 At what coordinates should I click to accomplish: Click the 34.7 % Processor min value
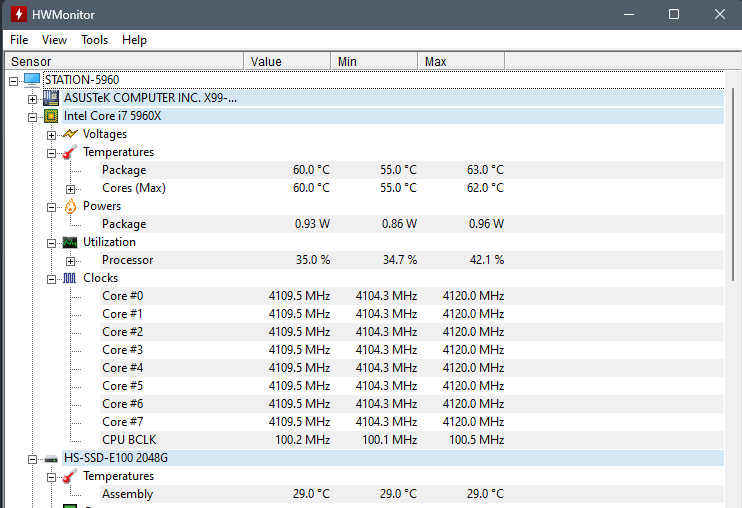[400, 260]
